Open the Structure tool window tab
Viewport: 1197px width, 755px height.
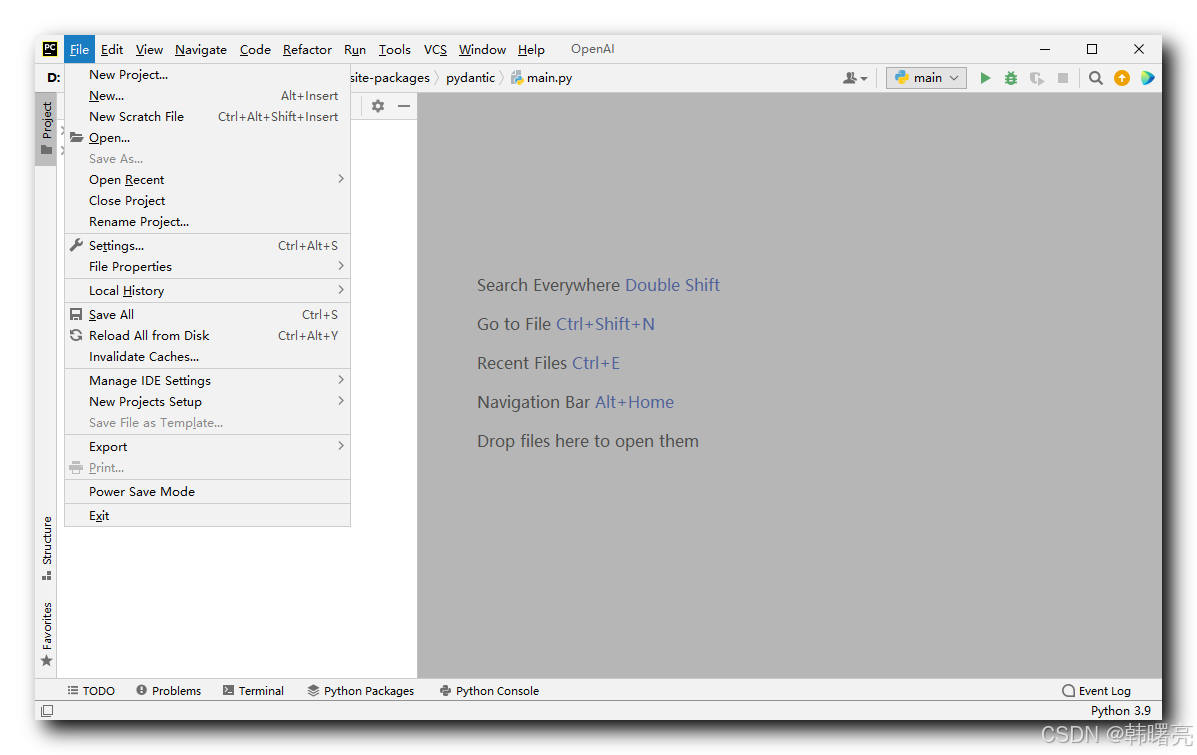tap(47, 548)
